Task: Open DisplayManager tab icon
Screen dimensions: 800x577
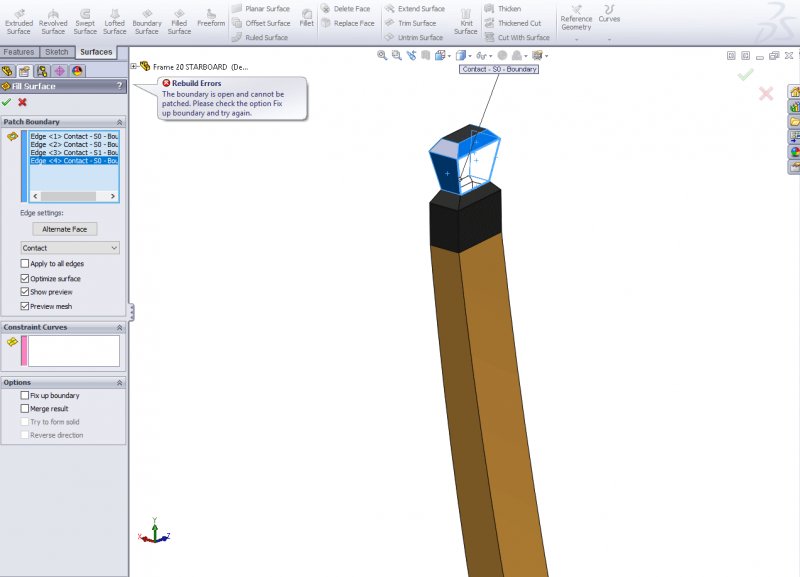Action: pyautogui.click(x=77, y=71)
